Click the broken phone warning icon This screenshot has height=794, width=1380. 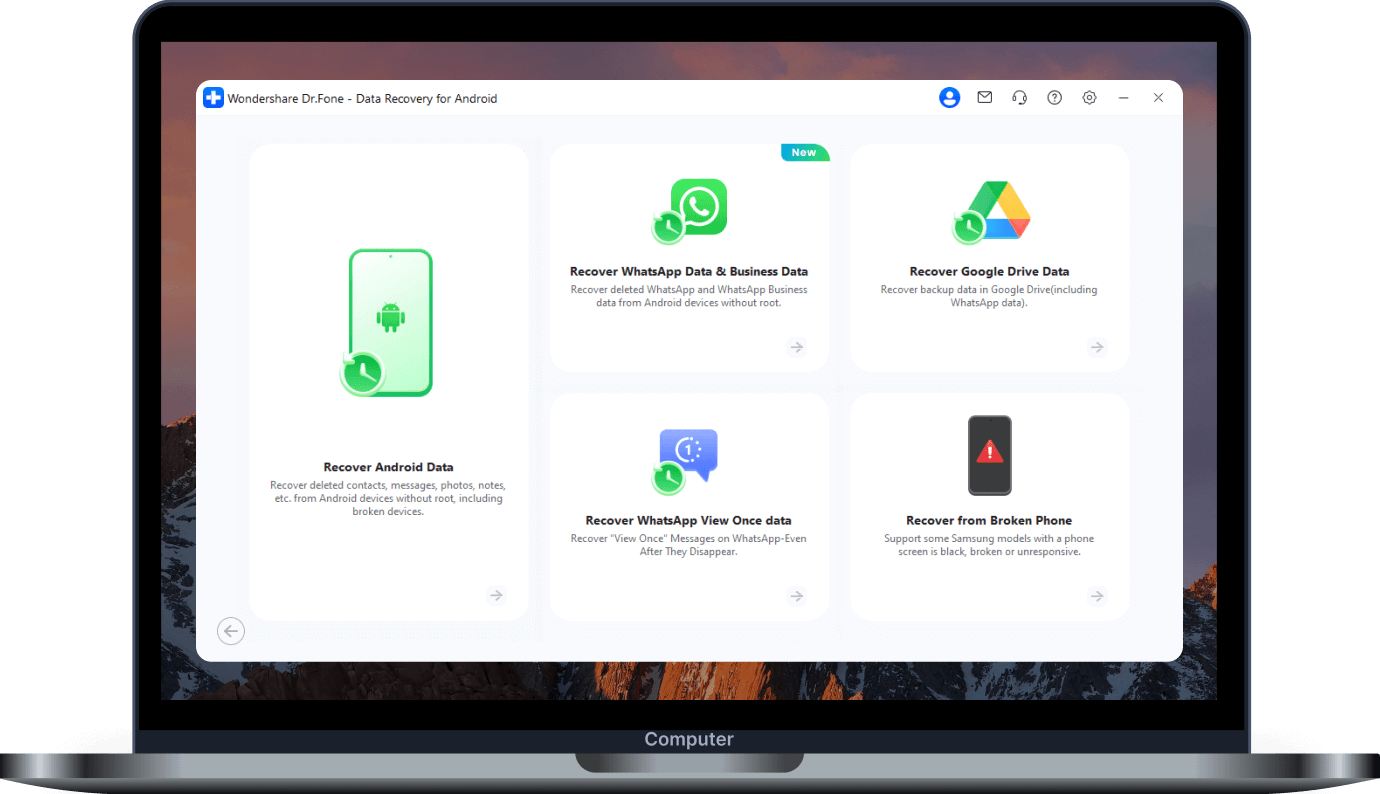pos(990,455)
